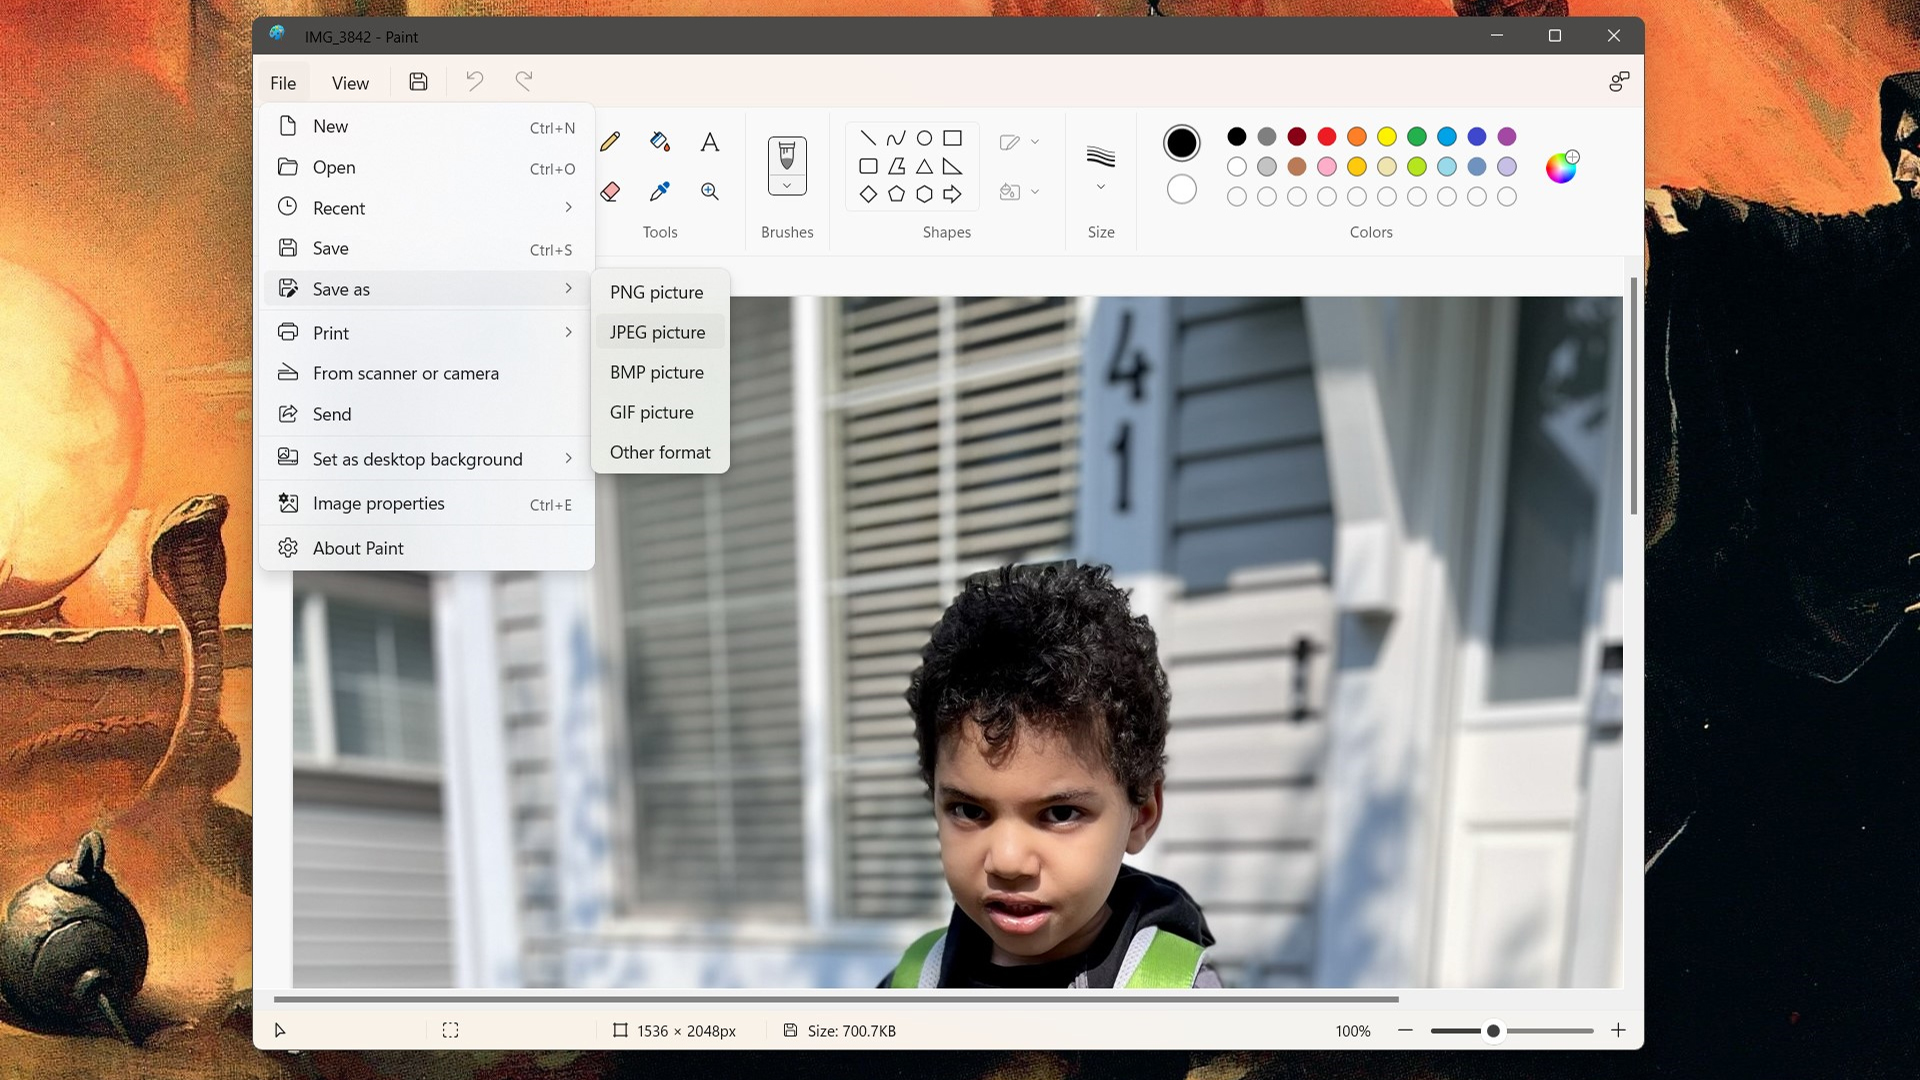
Task: Click the View menu tab
Action: tap(349, 82)
